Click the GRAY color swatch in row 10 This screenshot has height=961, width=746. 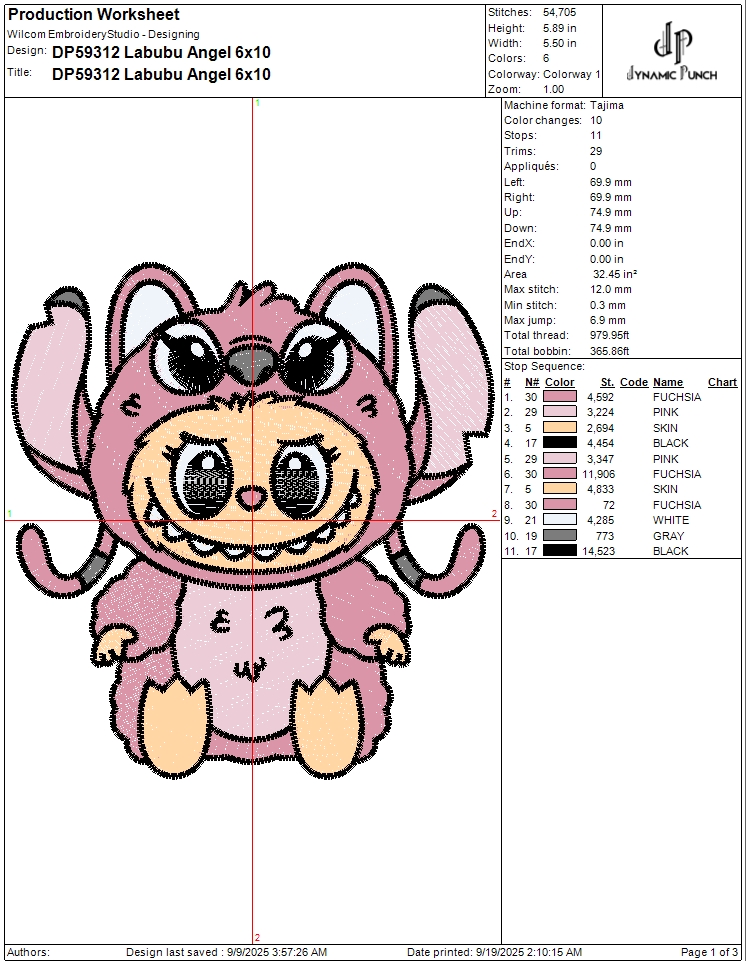pos(560,536)
